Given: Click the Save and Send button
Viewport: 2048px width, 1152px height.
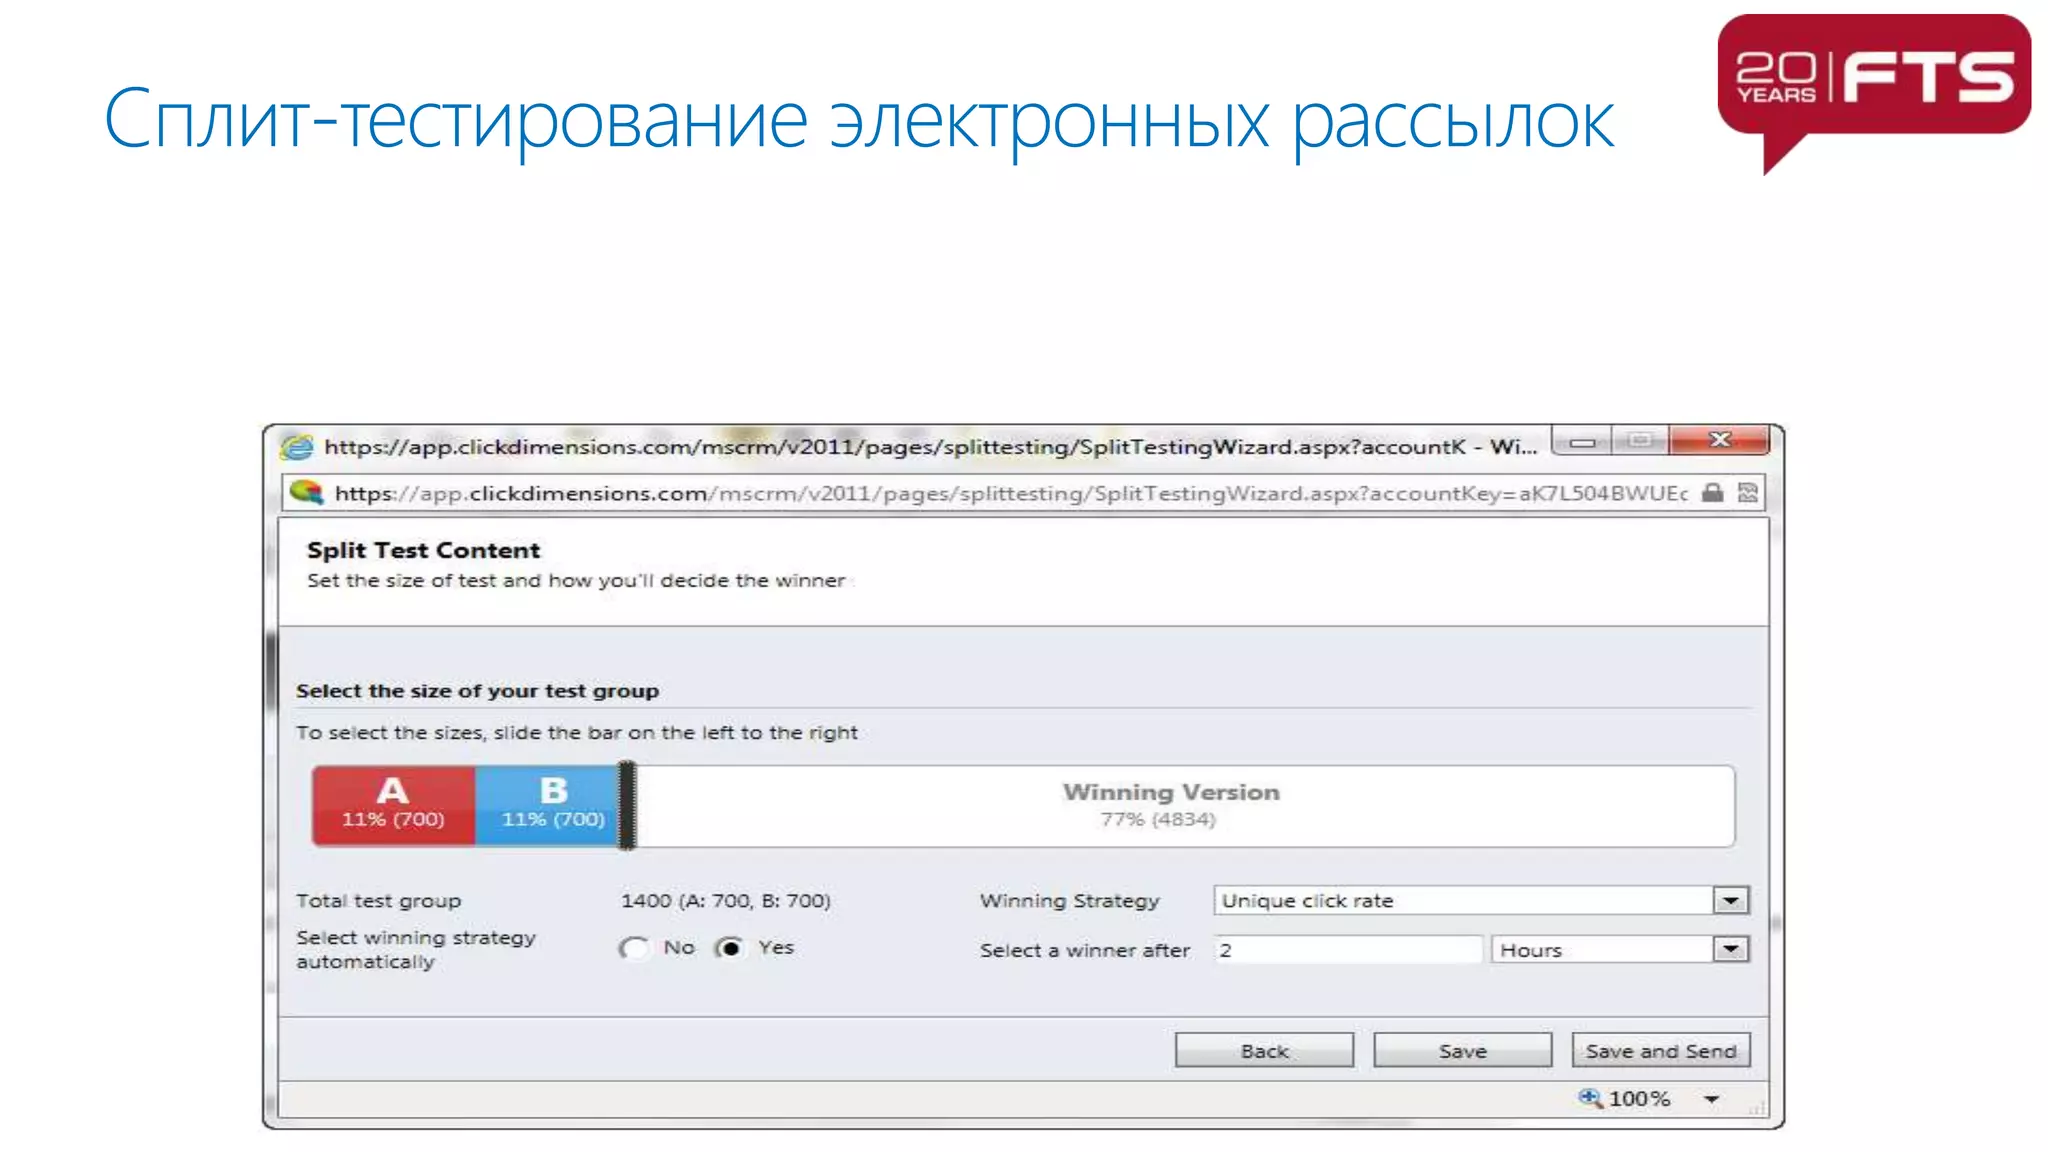Looking at the screenshot, I should 1660,1051.
